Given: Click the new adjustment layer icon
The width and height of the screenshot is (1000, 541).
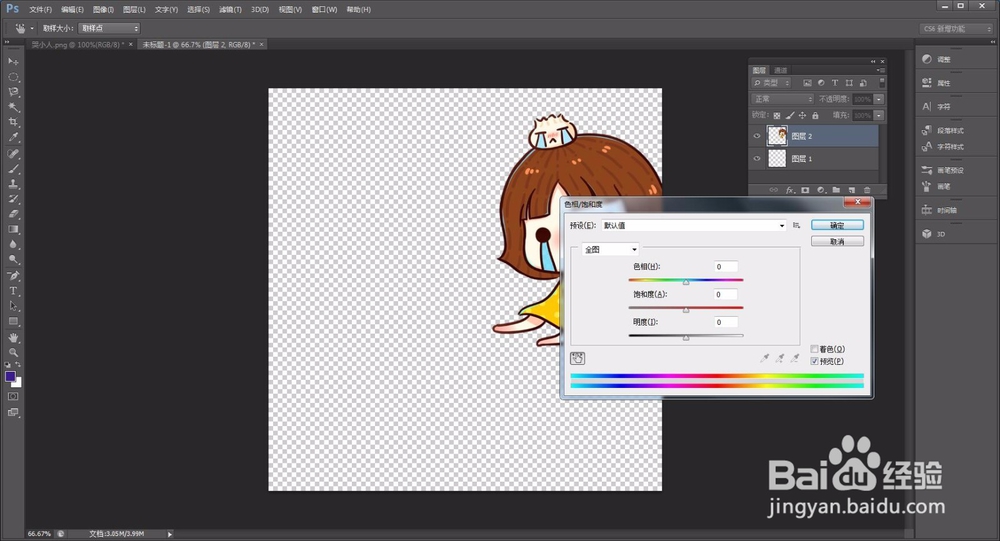Looking at the screenshot, I should 821,190.
